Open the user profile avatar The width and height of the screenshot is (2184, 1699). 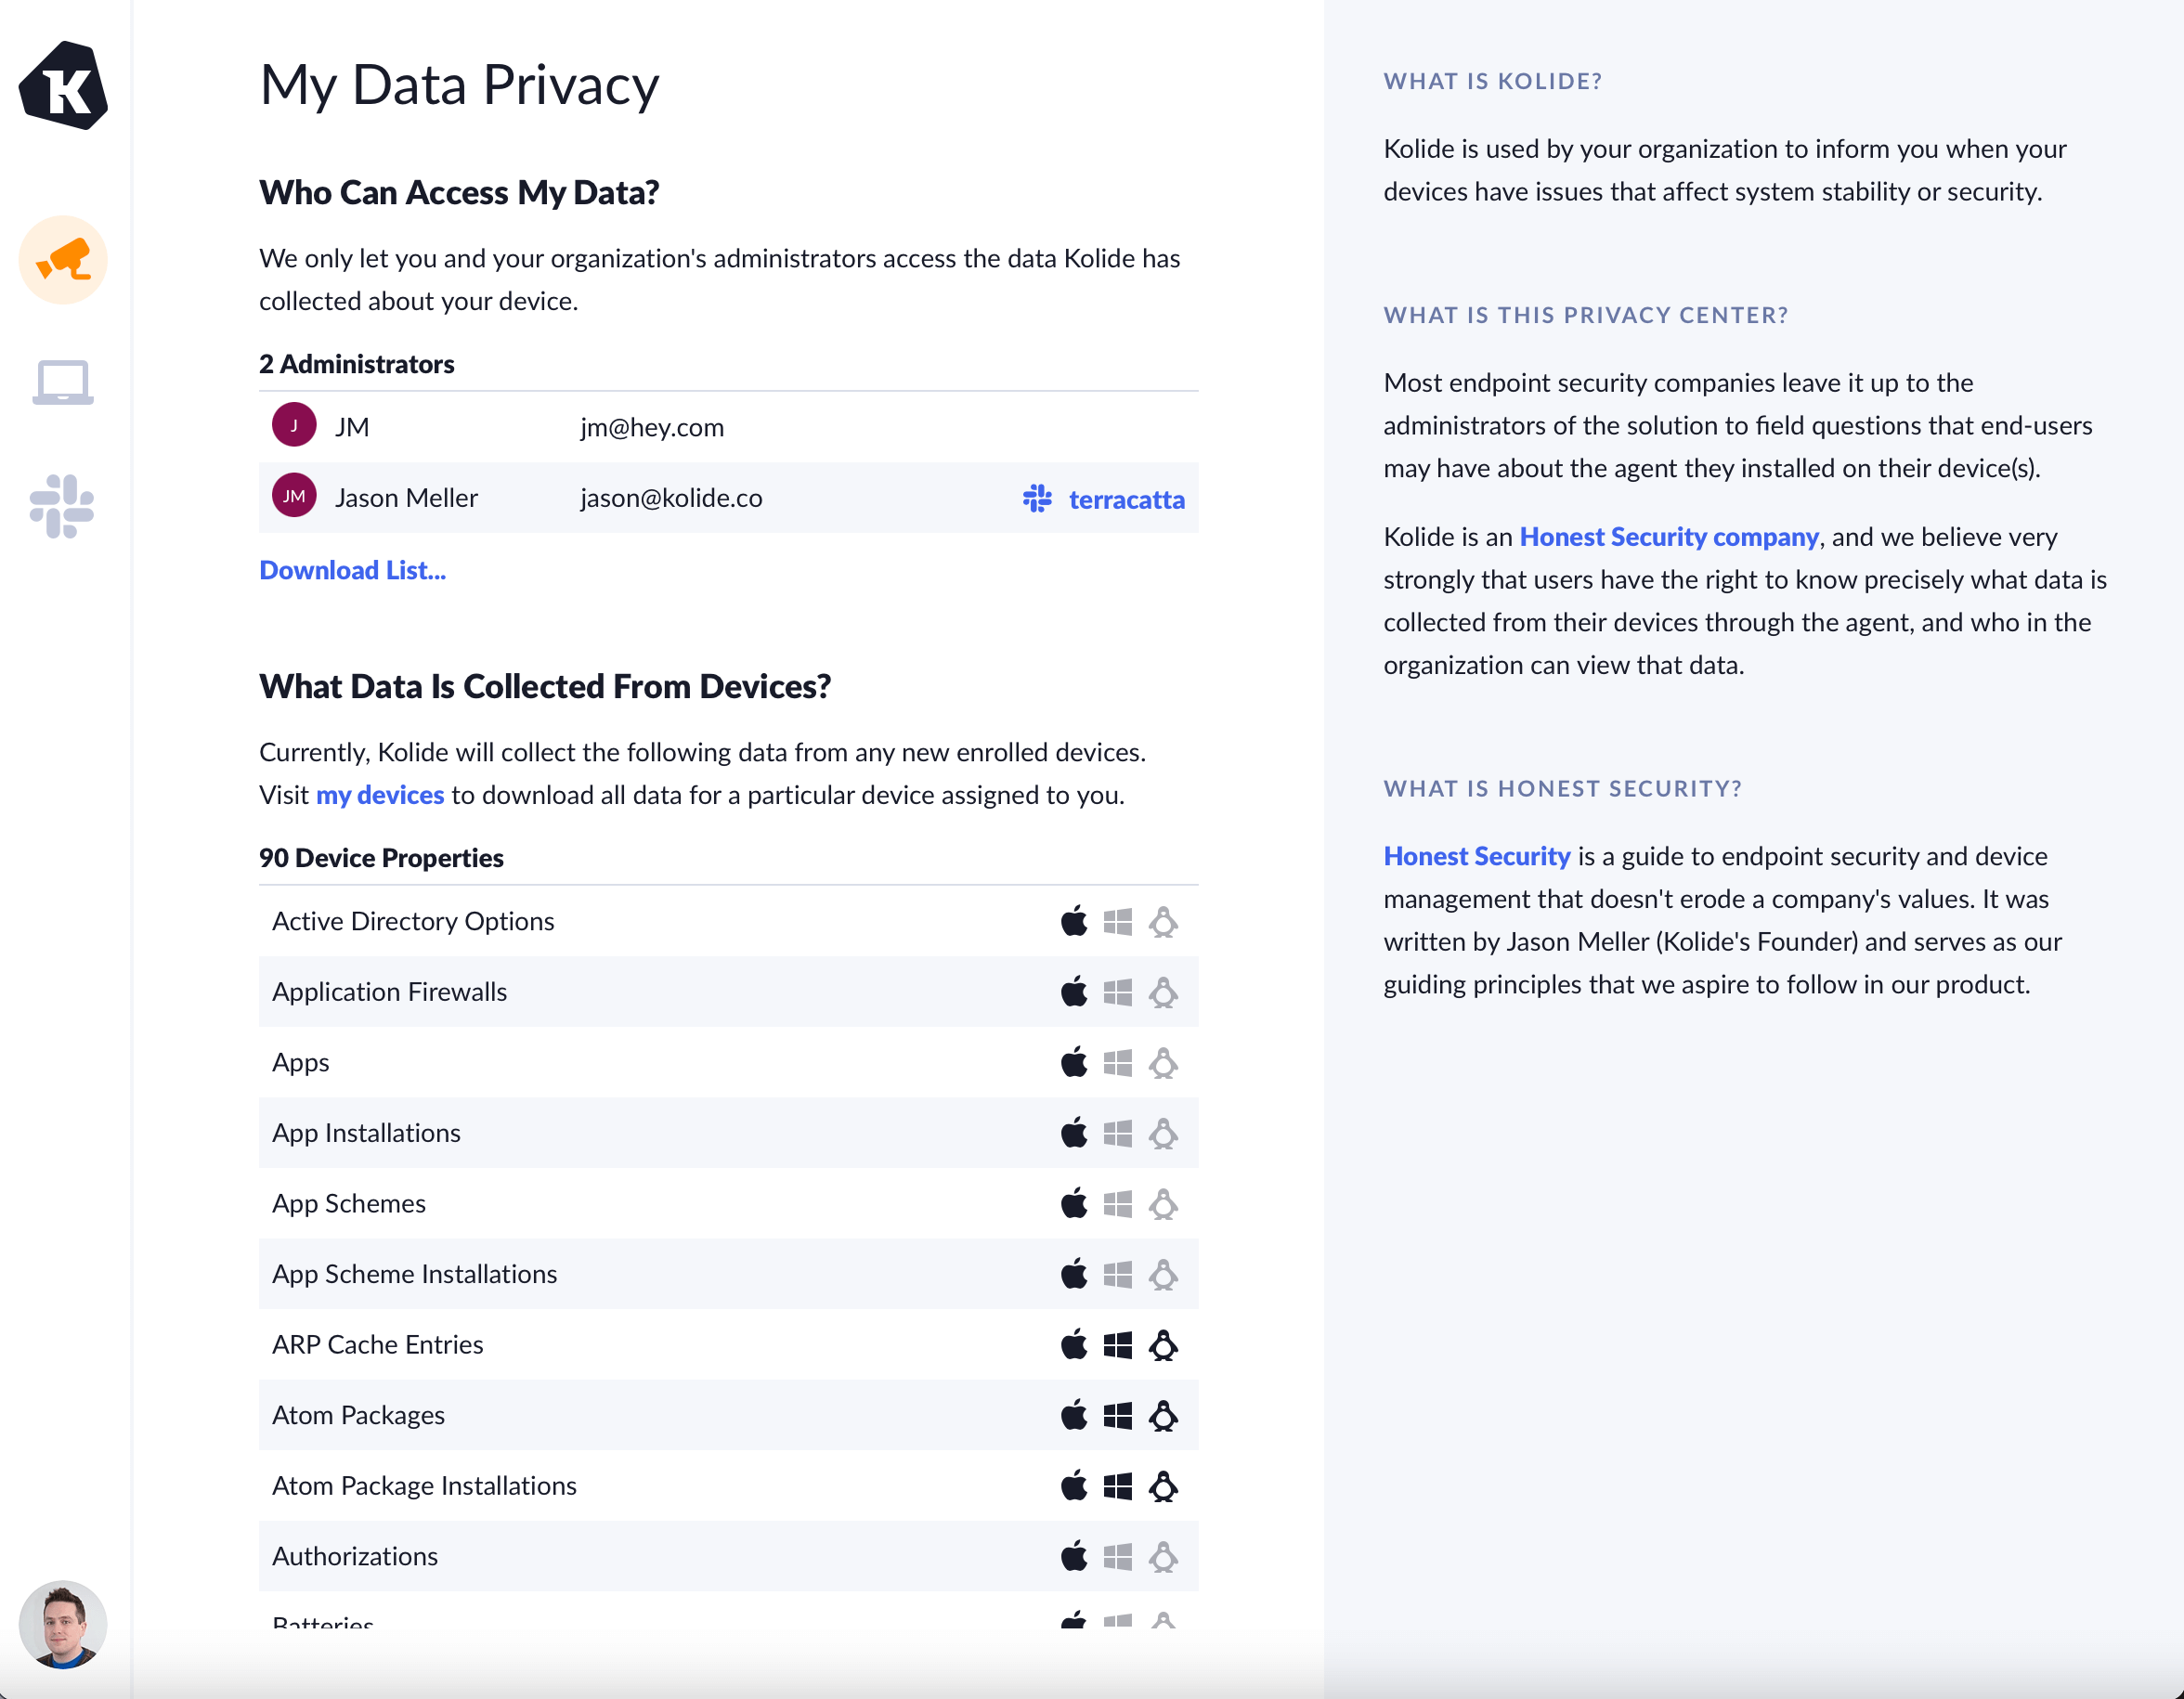tap(63, 1624)
